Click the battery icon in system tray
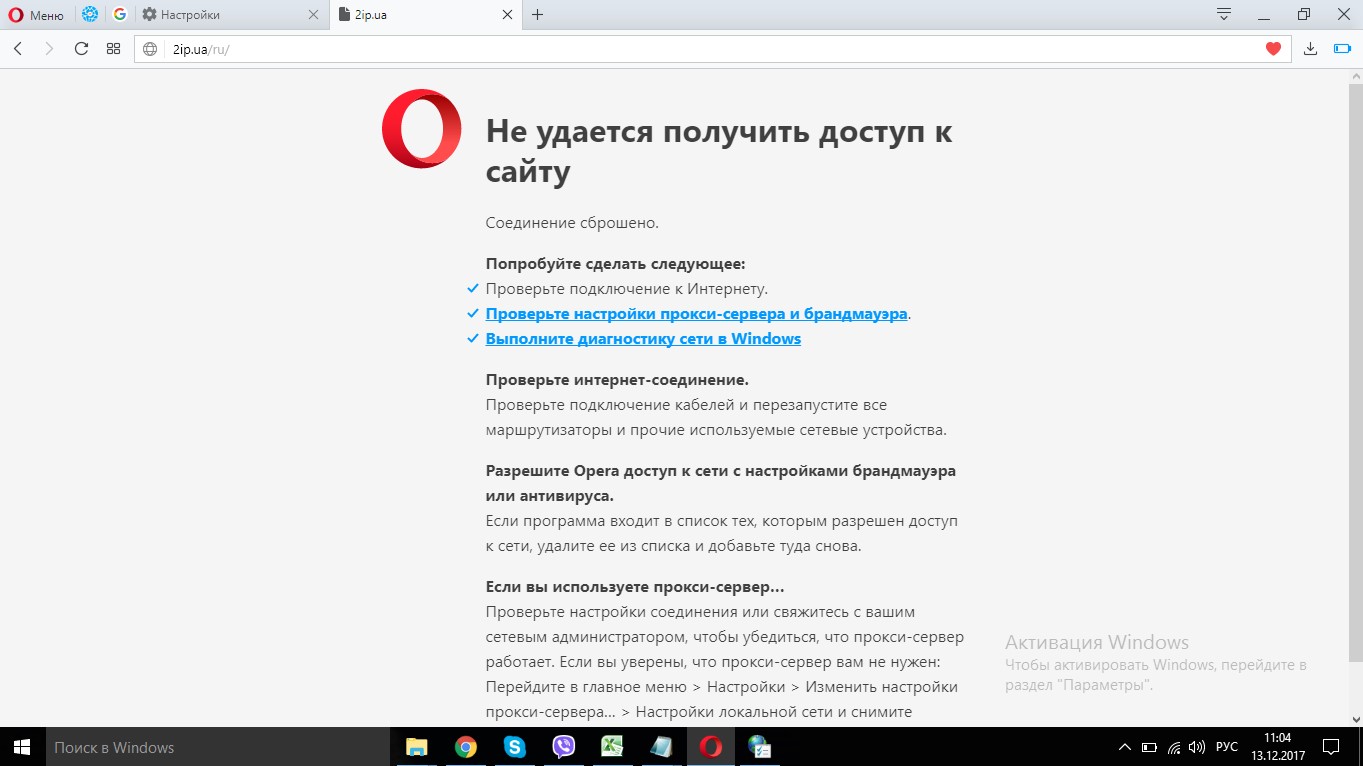Viewport: 1363px width, 766px height. (x=1150, y=747)
